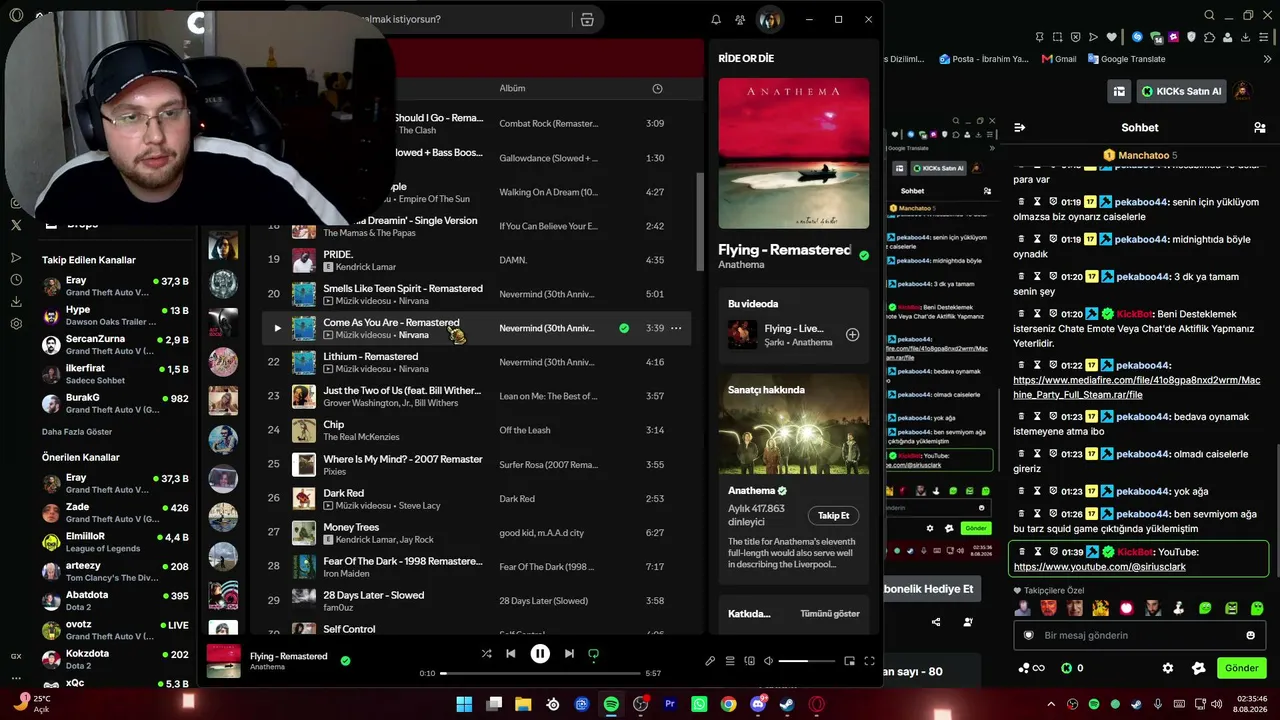
Task: Skip to the next track
Action: point(569,654)
